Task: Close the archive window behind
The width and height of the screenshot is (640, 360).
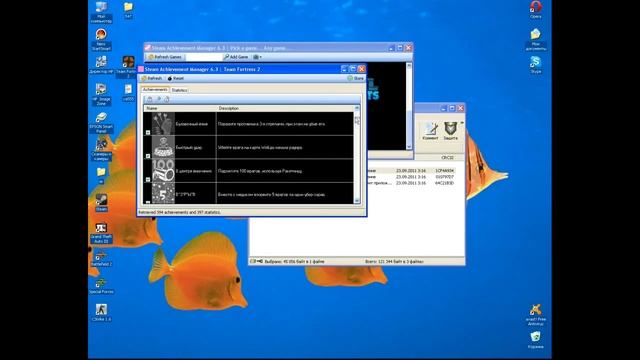Action: 460,108
